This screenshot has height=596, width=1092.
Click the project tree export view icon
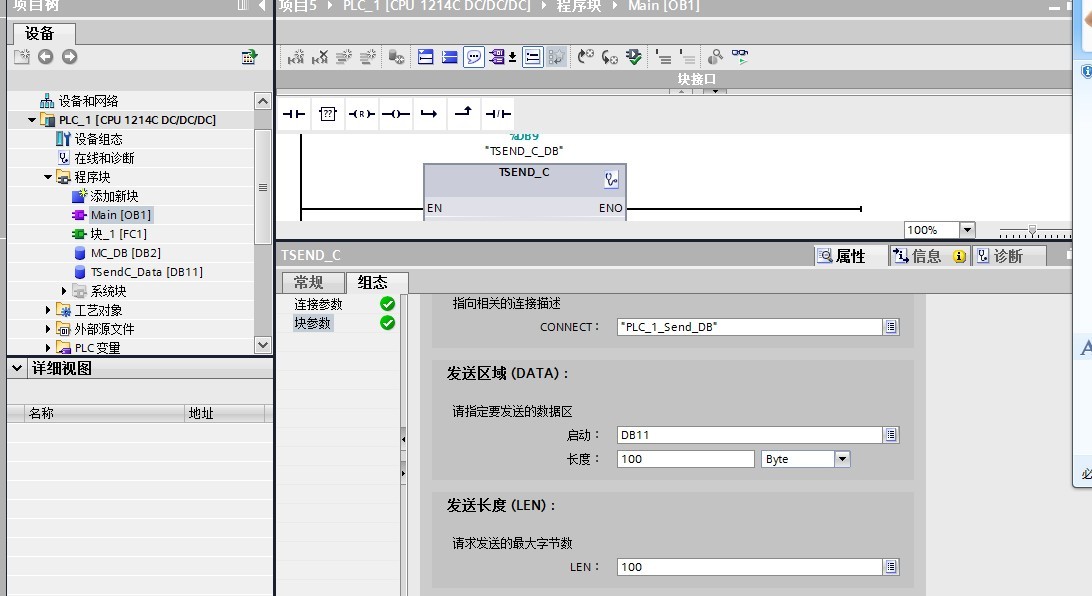249,57
